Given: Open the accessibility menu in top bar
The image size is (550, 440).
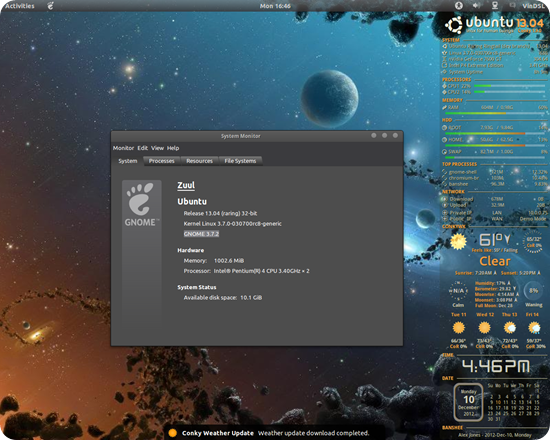Looking at the screenshot, I should point(459,6).
